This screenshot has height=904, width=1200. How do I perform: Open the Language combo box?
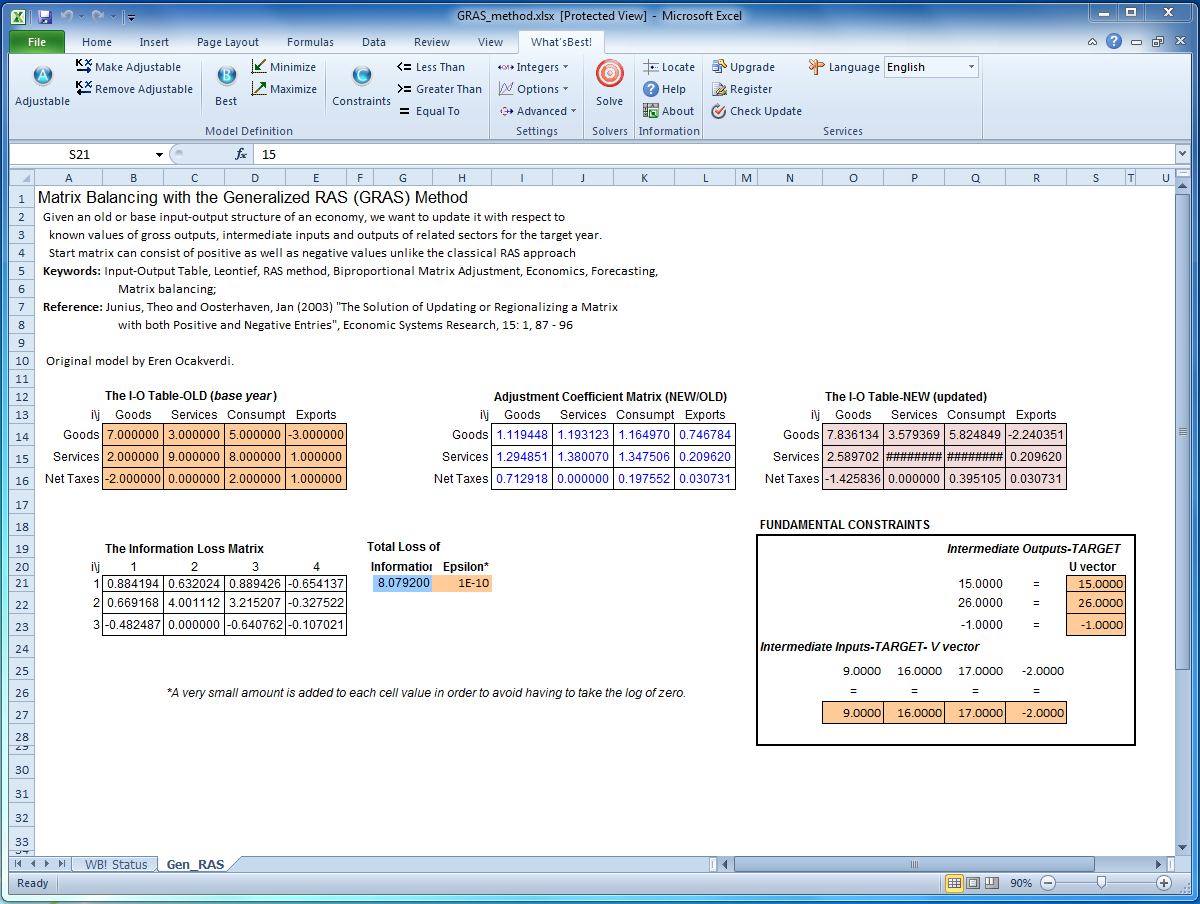click(x=931, y=67)
